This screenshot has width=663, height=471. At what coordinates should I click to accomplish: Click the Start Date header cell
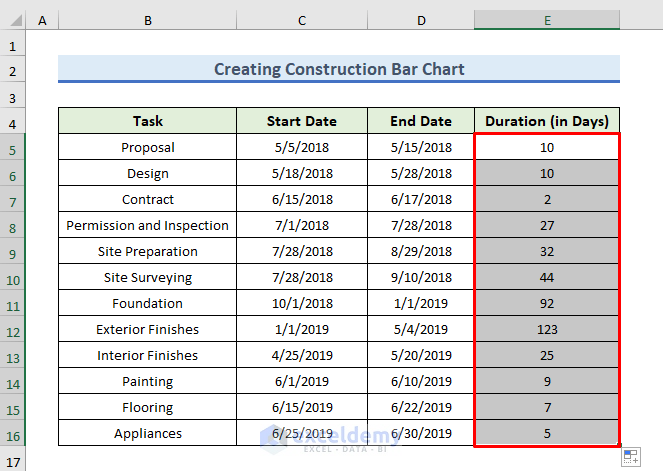point(302,121)
